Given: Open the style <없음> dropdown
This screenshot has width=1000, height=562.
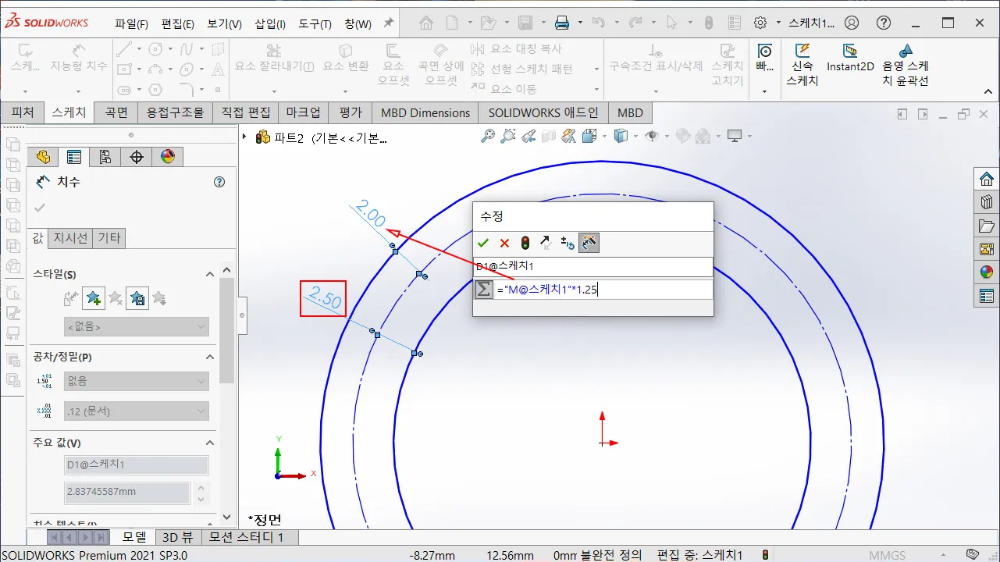Looking at the screenshot, I should tap(136, 327).
